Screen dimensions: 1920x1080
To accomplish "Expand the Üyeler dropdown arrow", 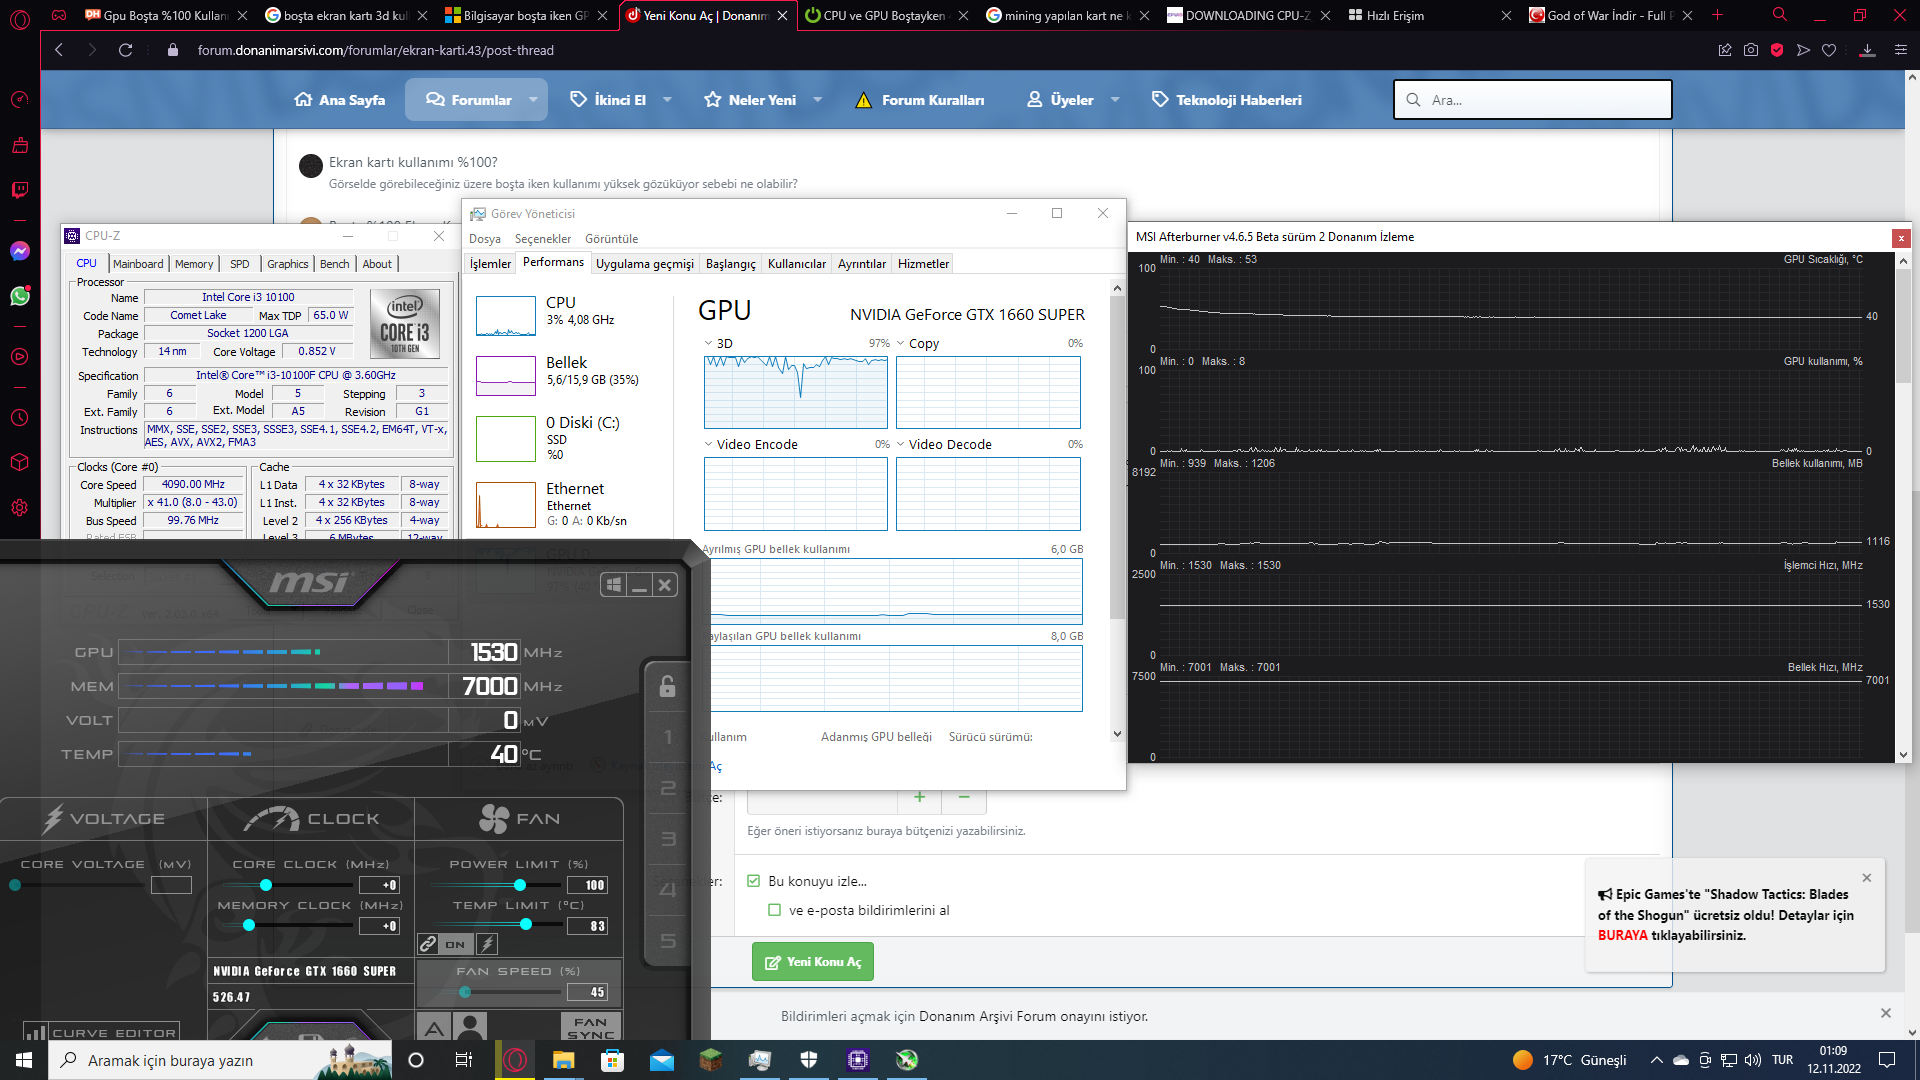I will click(1115, 100).
